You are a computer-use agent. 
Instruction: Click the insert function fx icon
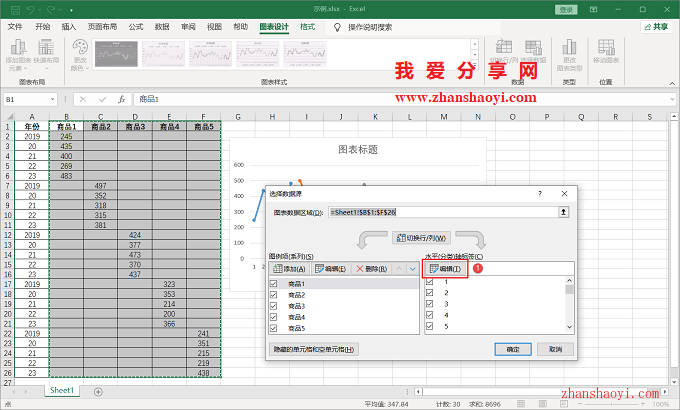(x=122, y=99)
